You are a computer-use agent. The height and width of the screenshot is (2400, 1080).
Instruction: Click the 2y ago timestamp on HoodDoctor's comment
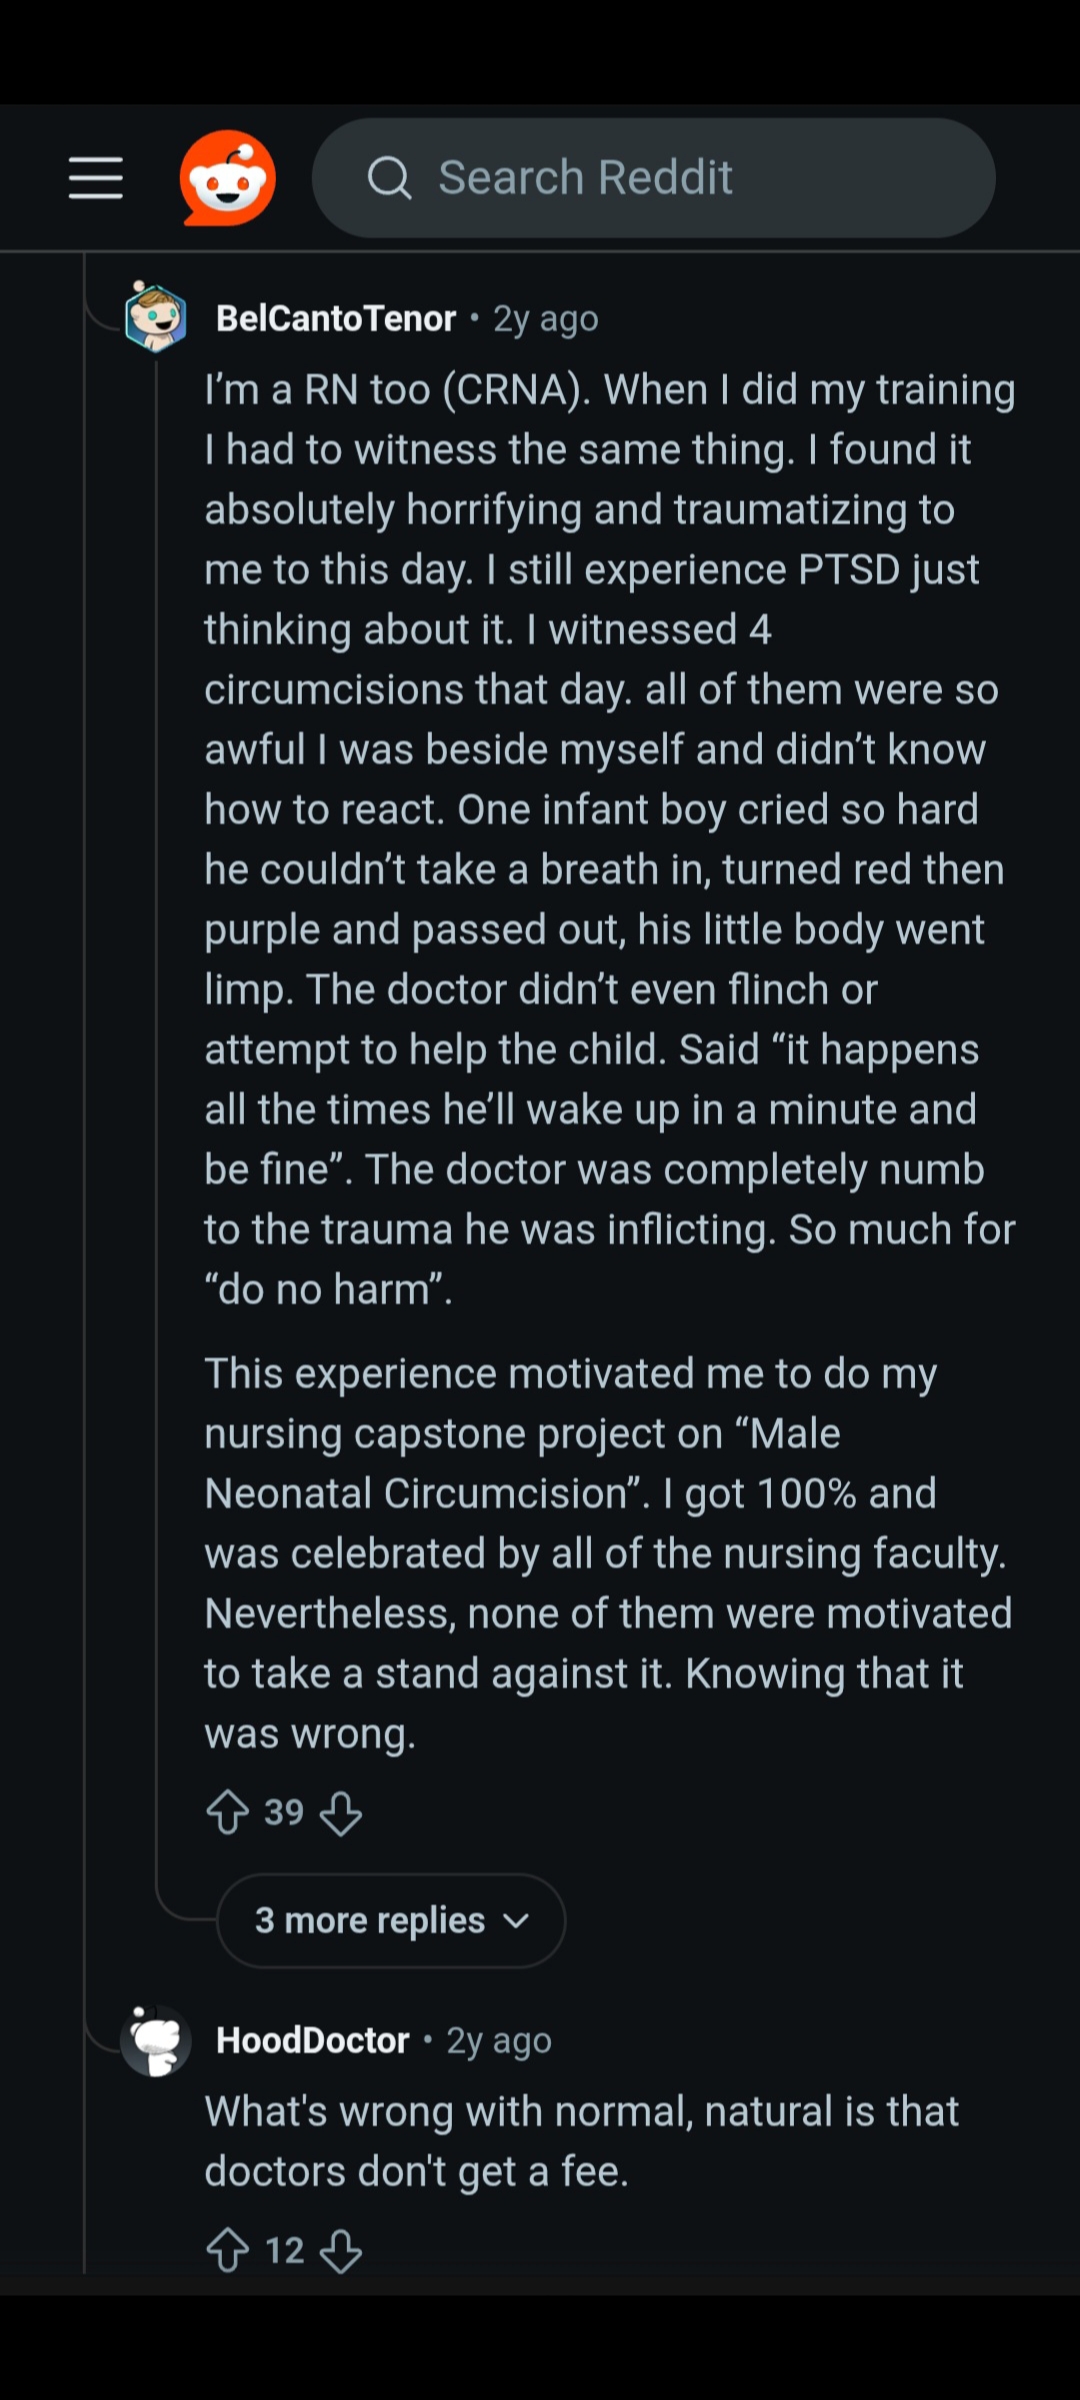coord(499,2041)
